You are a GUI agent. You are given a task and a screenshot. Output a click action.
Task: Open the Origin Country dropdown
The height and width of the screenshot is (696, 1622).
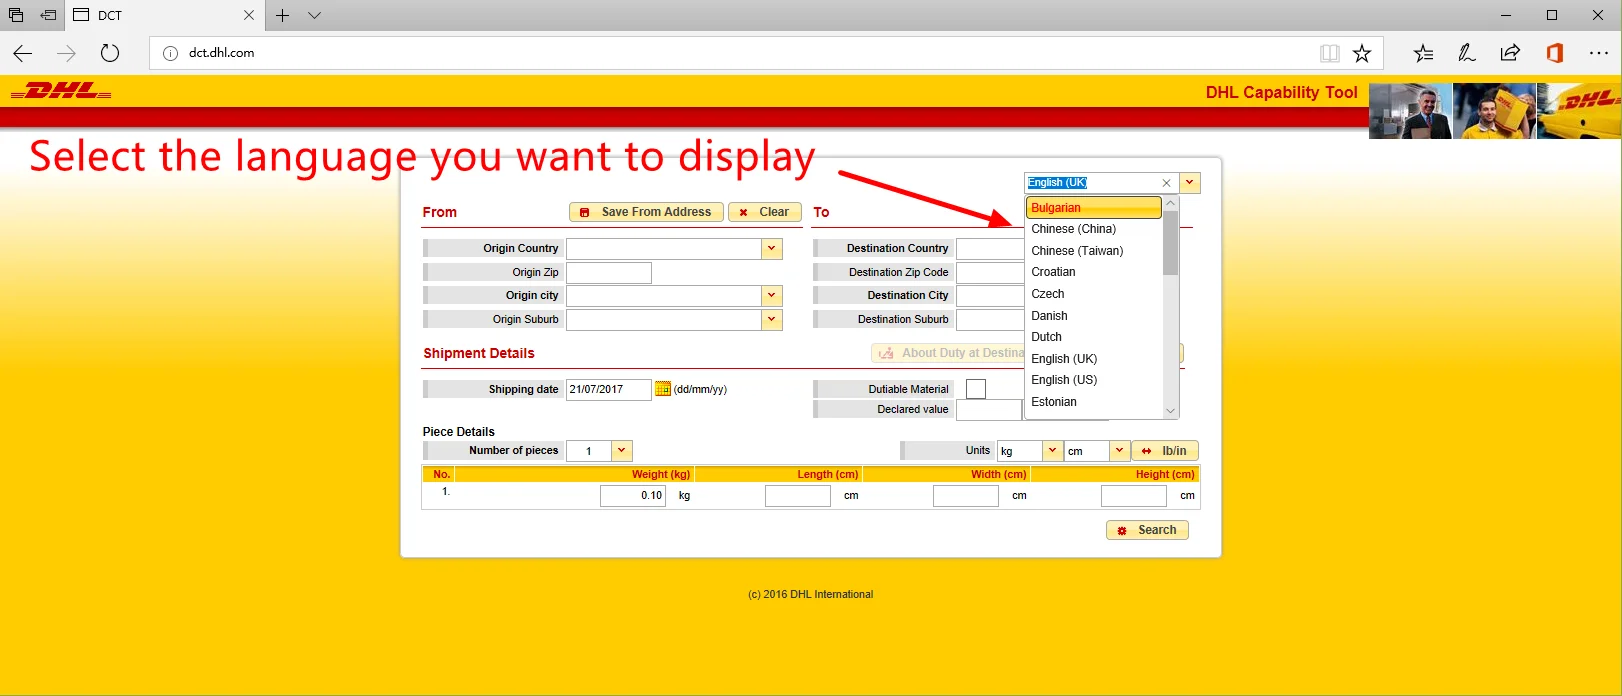point(772,248)
